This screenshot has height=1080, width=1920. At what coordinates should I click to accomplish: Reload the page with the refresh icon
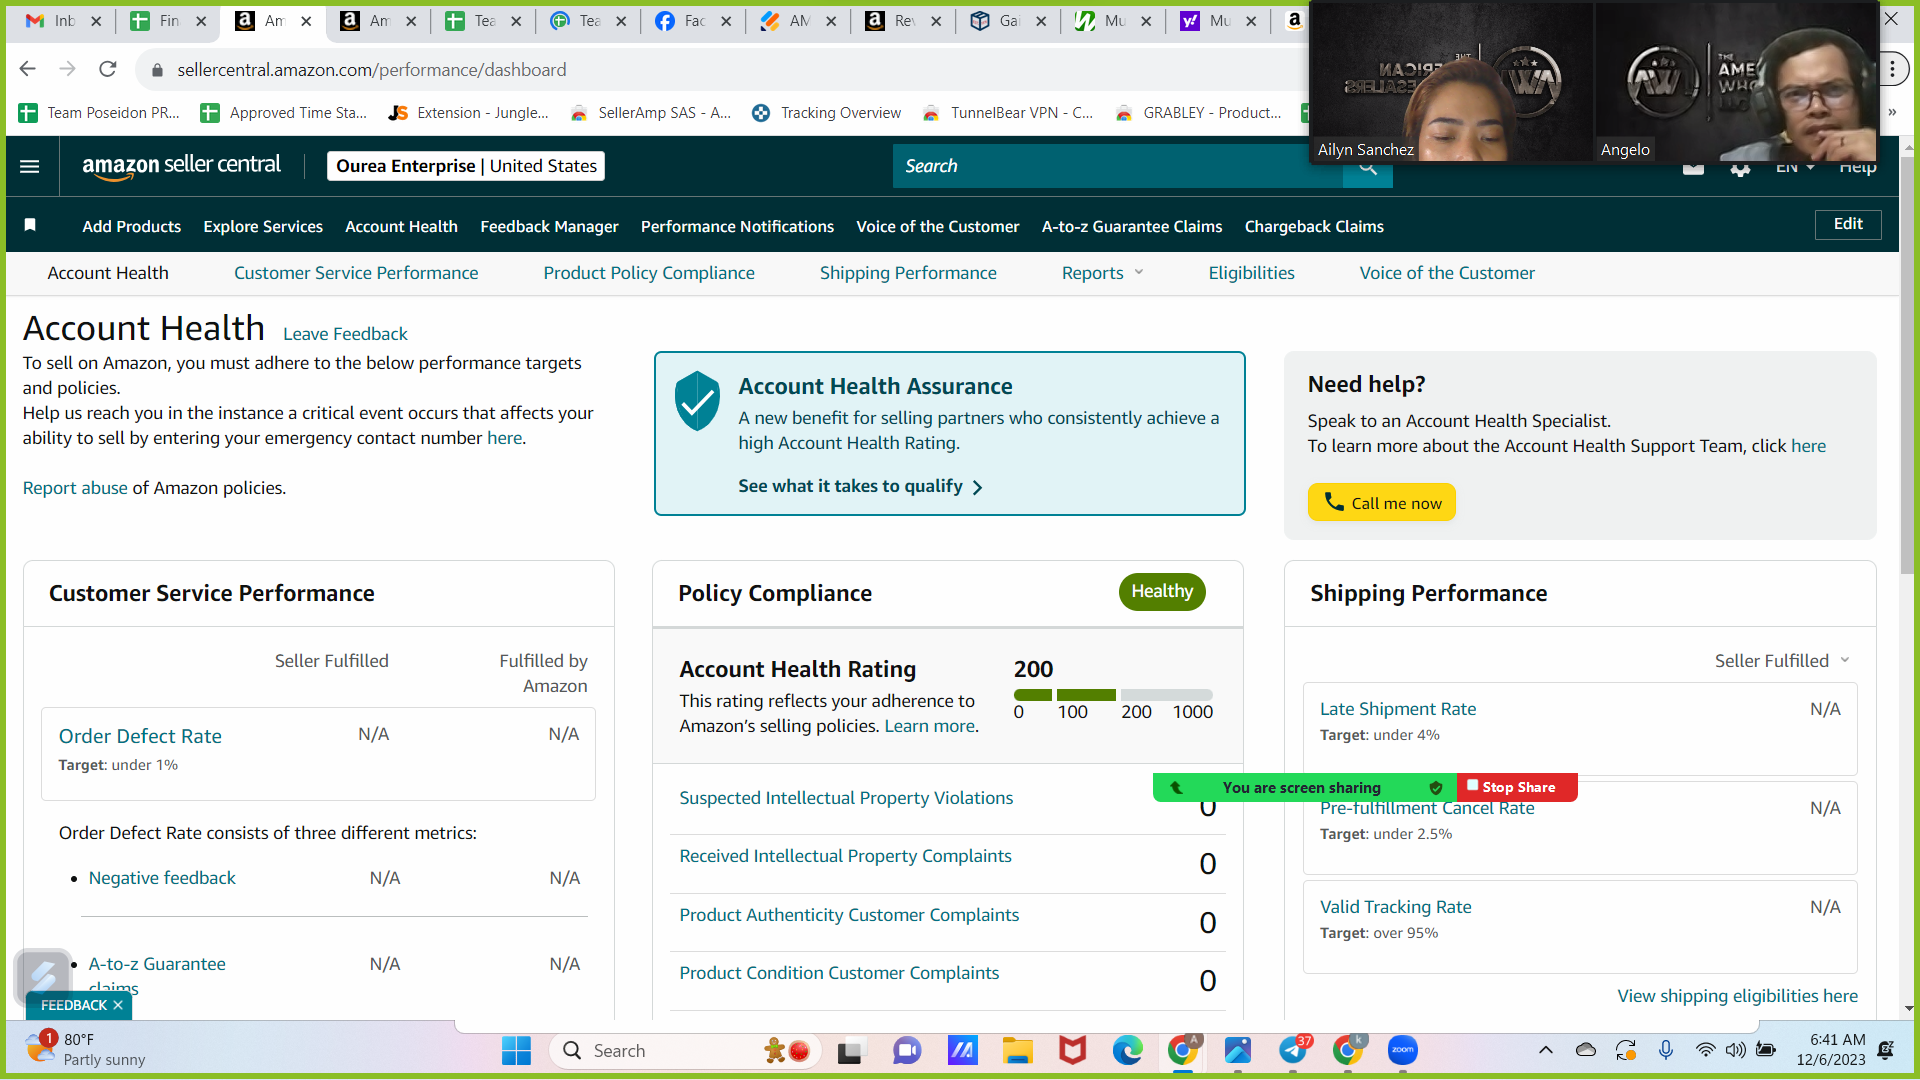(x=108, y=69)
